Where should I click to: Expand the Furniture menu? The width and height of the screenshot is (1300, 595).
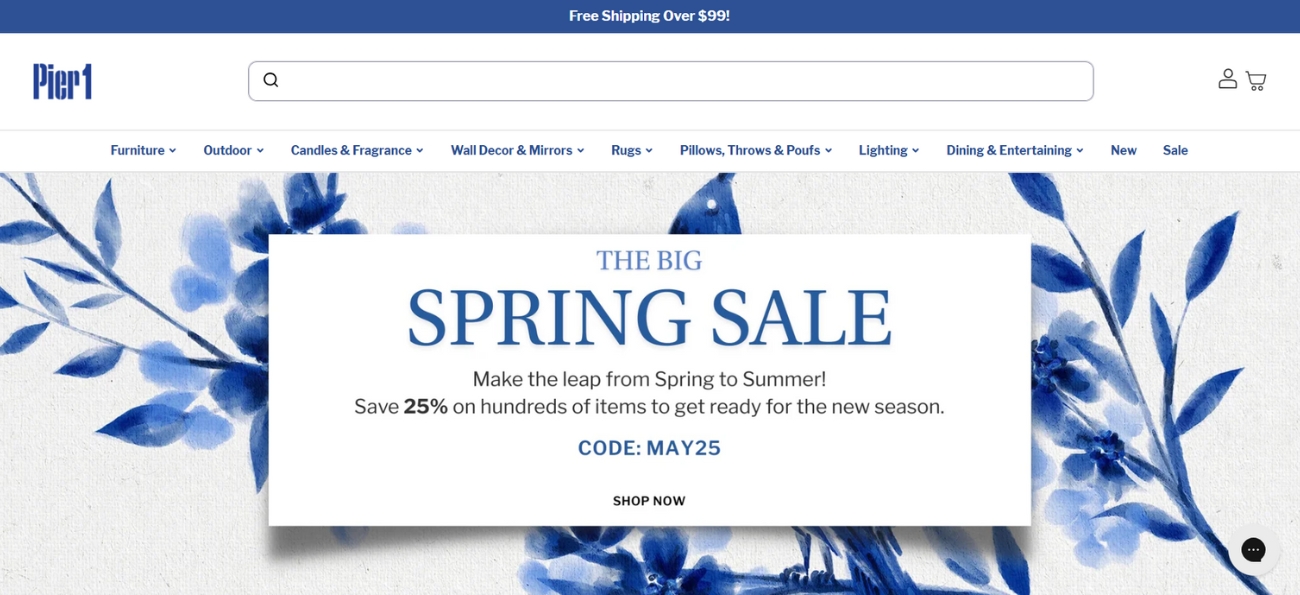143,150
